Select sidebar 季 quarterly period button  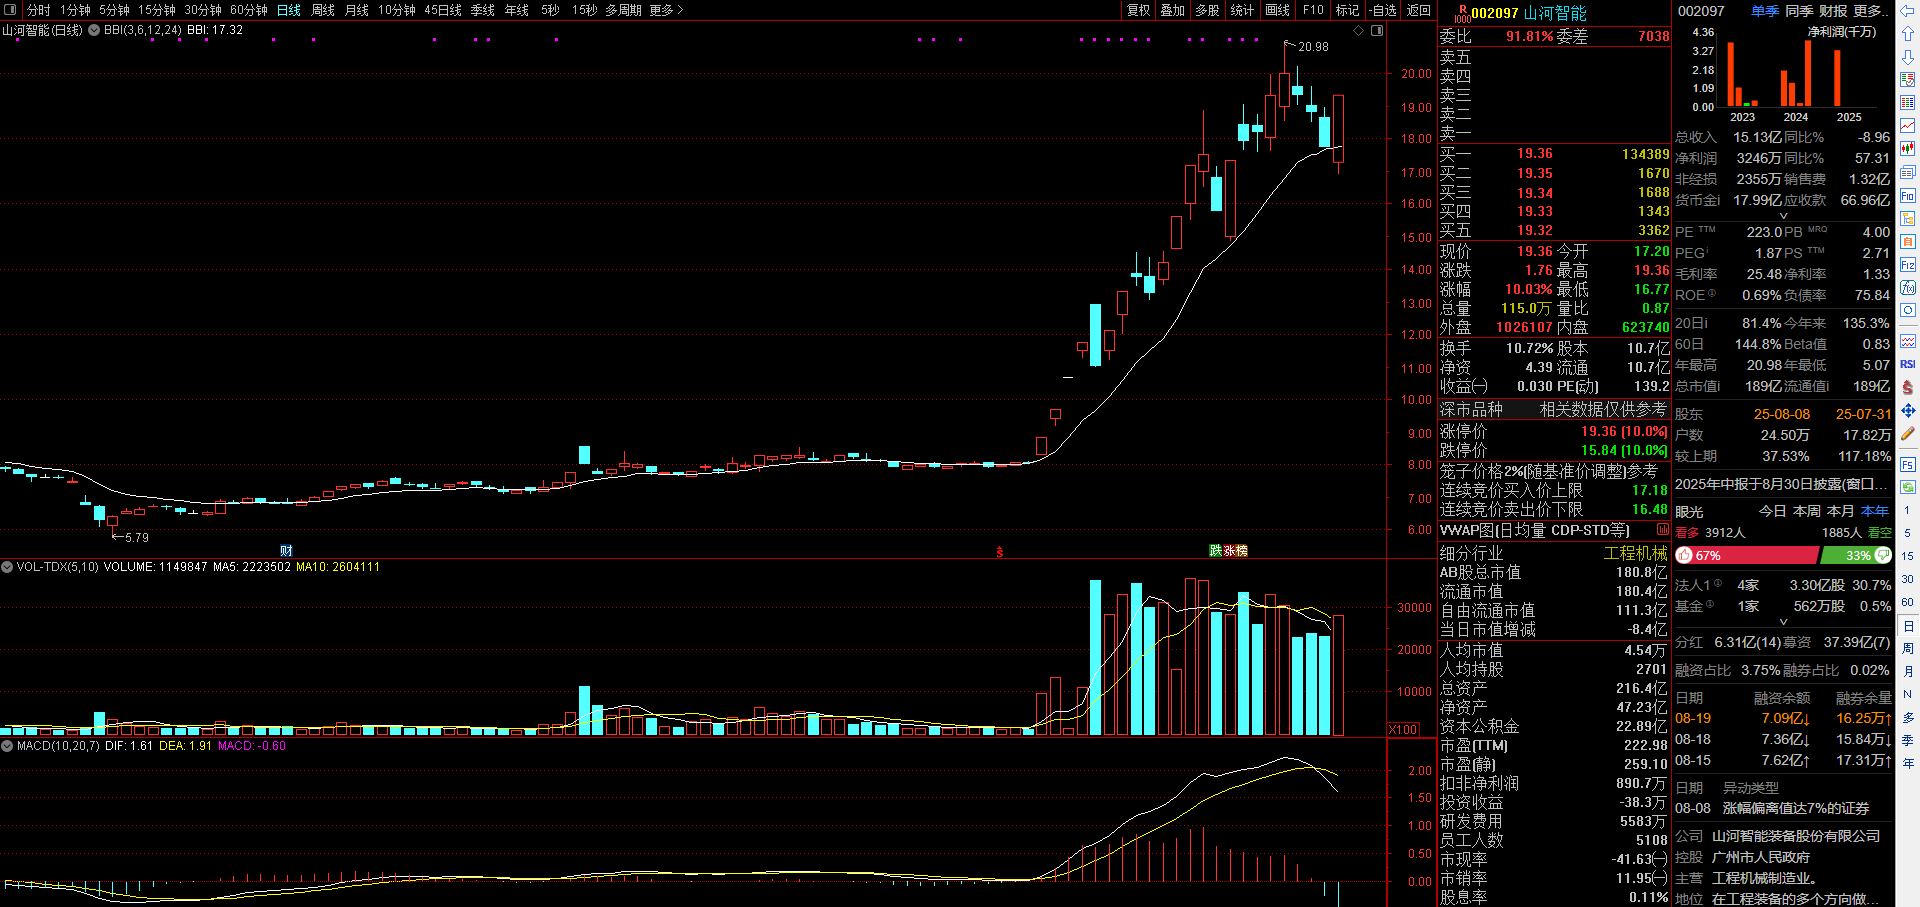pyautogui.click(x=1907, y=740)
